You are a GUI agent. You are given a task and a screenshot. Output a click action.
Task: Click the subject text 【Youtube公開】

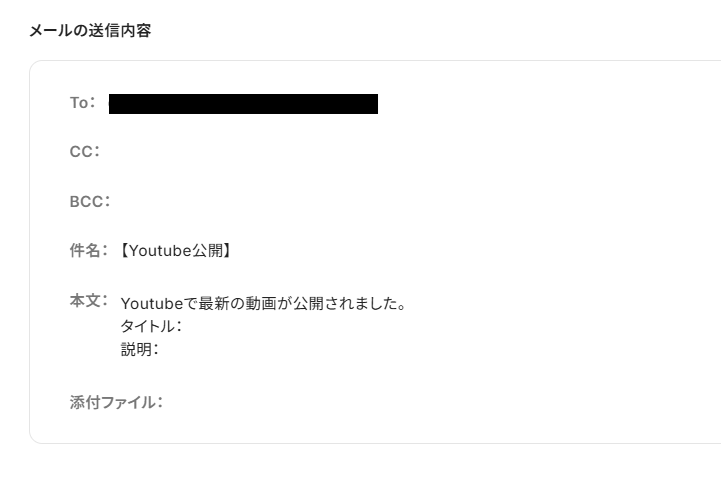coord(176,251)
